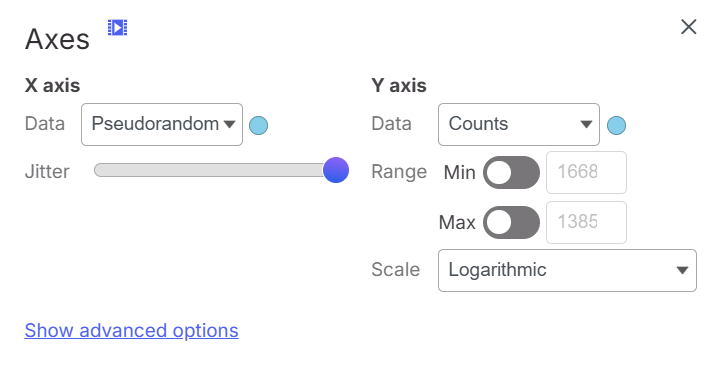Close the Axes settings panel
Viewport: 721px width, 365px height.
pos(688,27)
